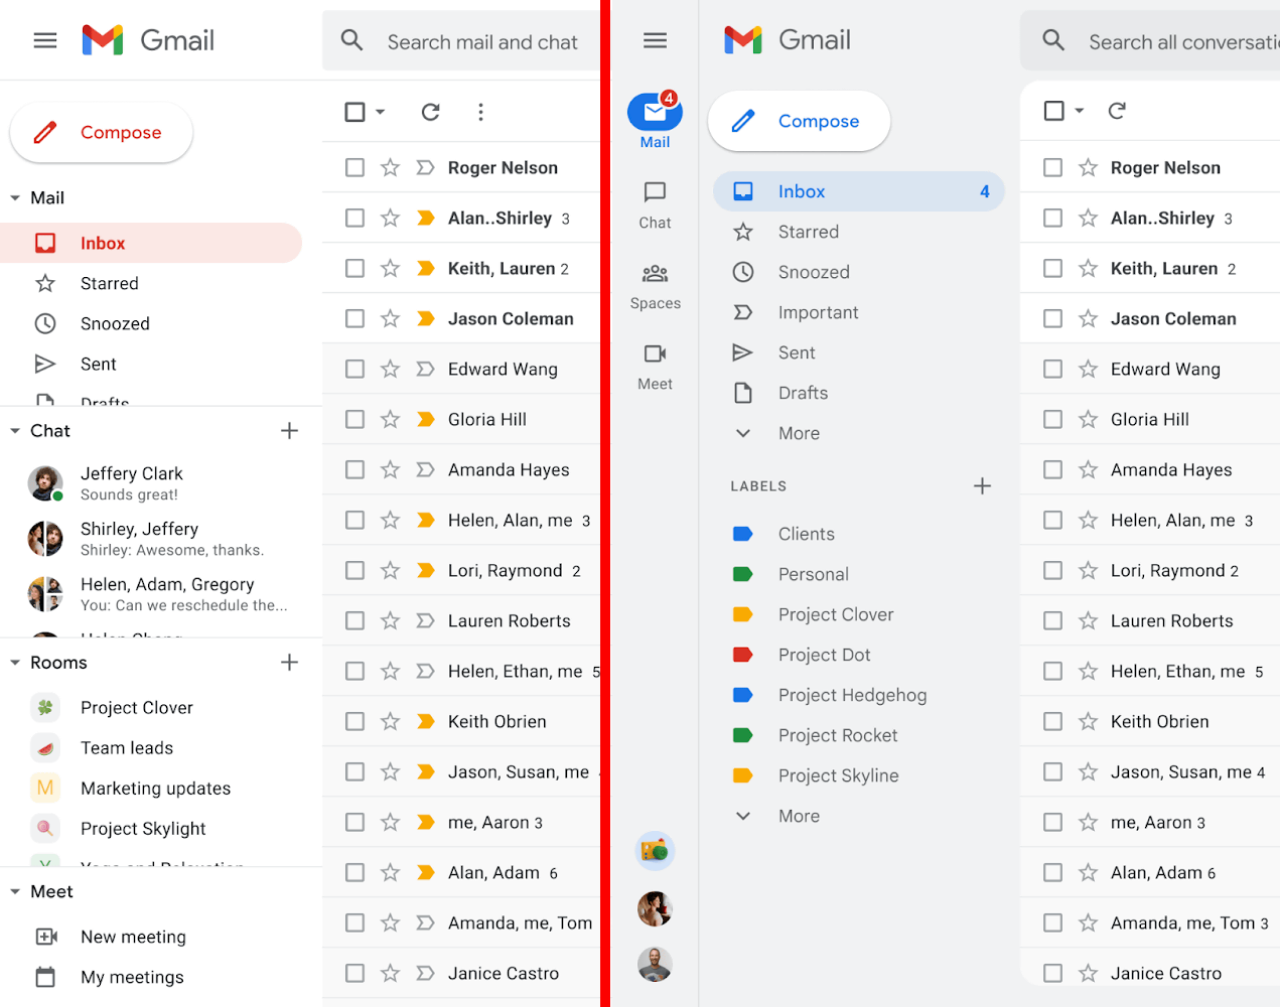This screenshot has height=1007, width=1280.
Task: Check the left view's Keith, Lauren email
Action: click(355, 268)
